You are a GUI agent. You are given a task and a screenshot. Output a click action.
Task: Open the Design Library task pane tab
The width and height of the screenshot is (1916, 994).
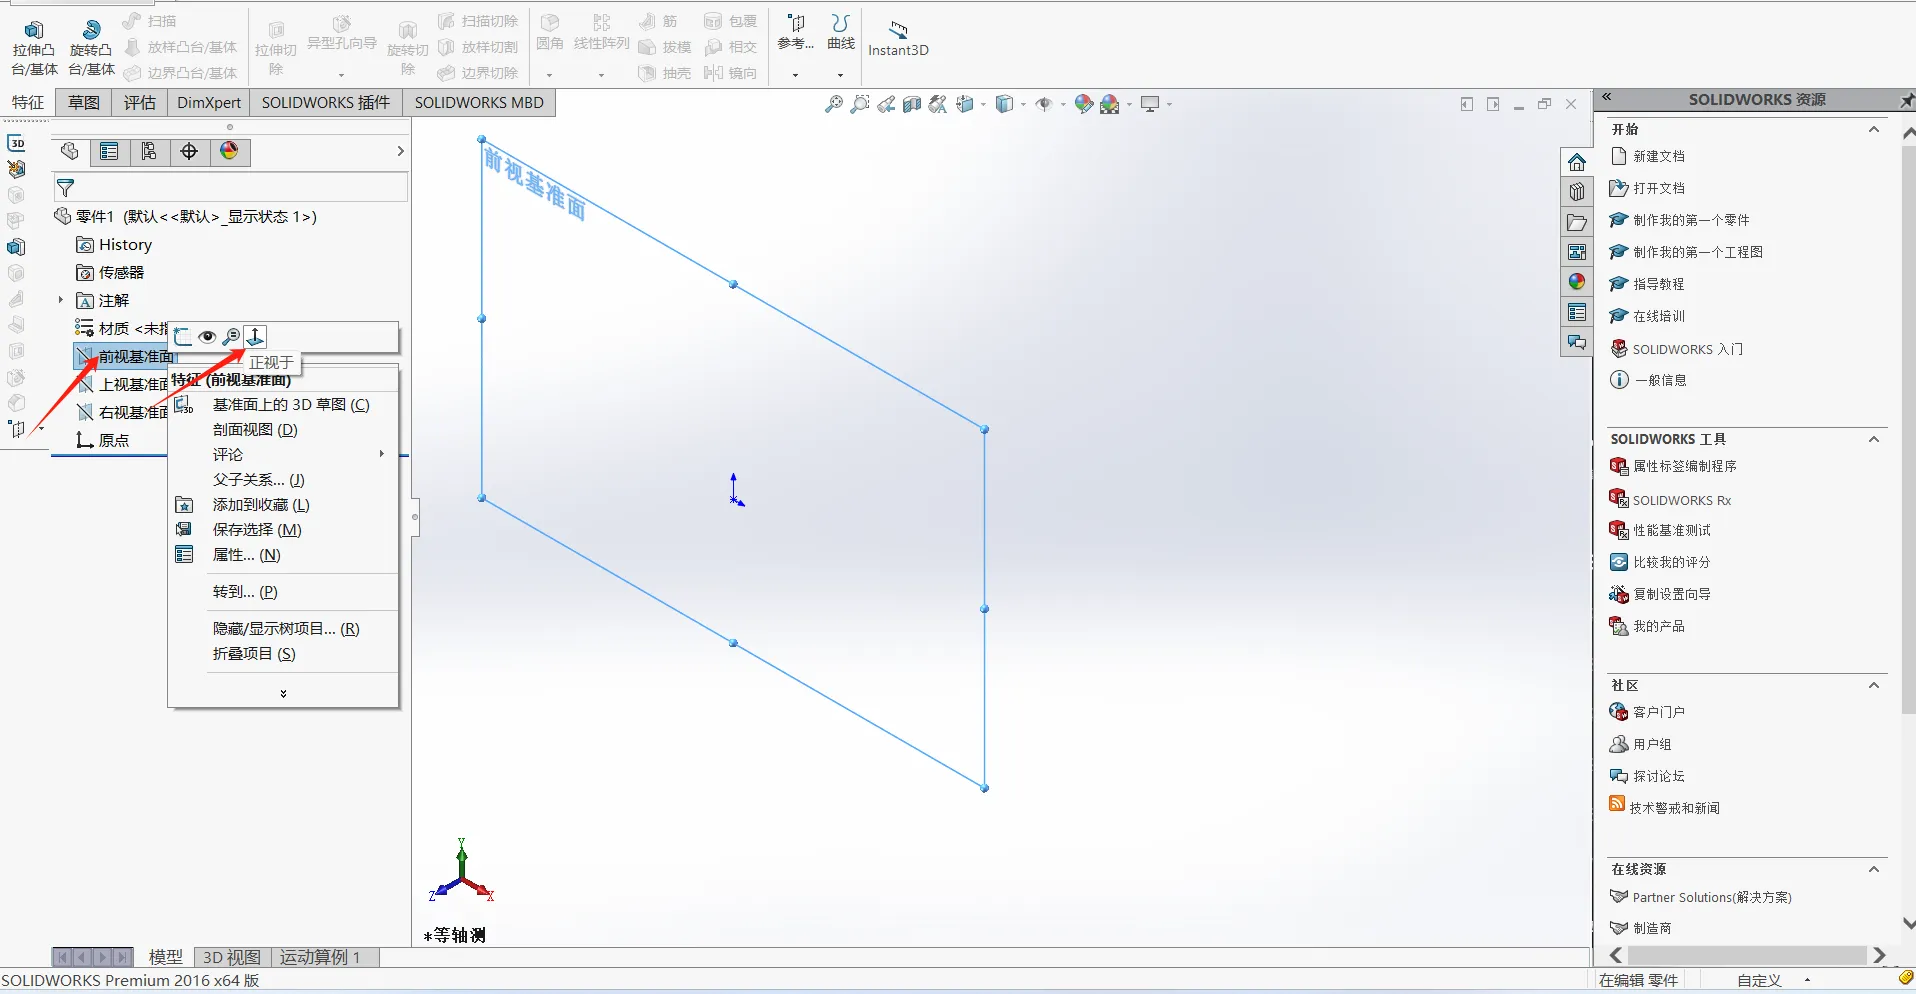(1577, 192)
